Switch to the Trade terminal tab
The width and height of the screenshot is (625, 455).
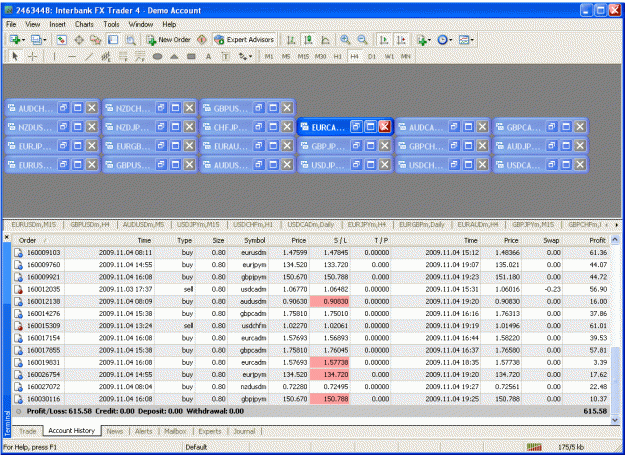28,431
